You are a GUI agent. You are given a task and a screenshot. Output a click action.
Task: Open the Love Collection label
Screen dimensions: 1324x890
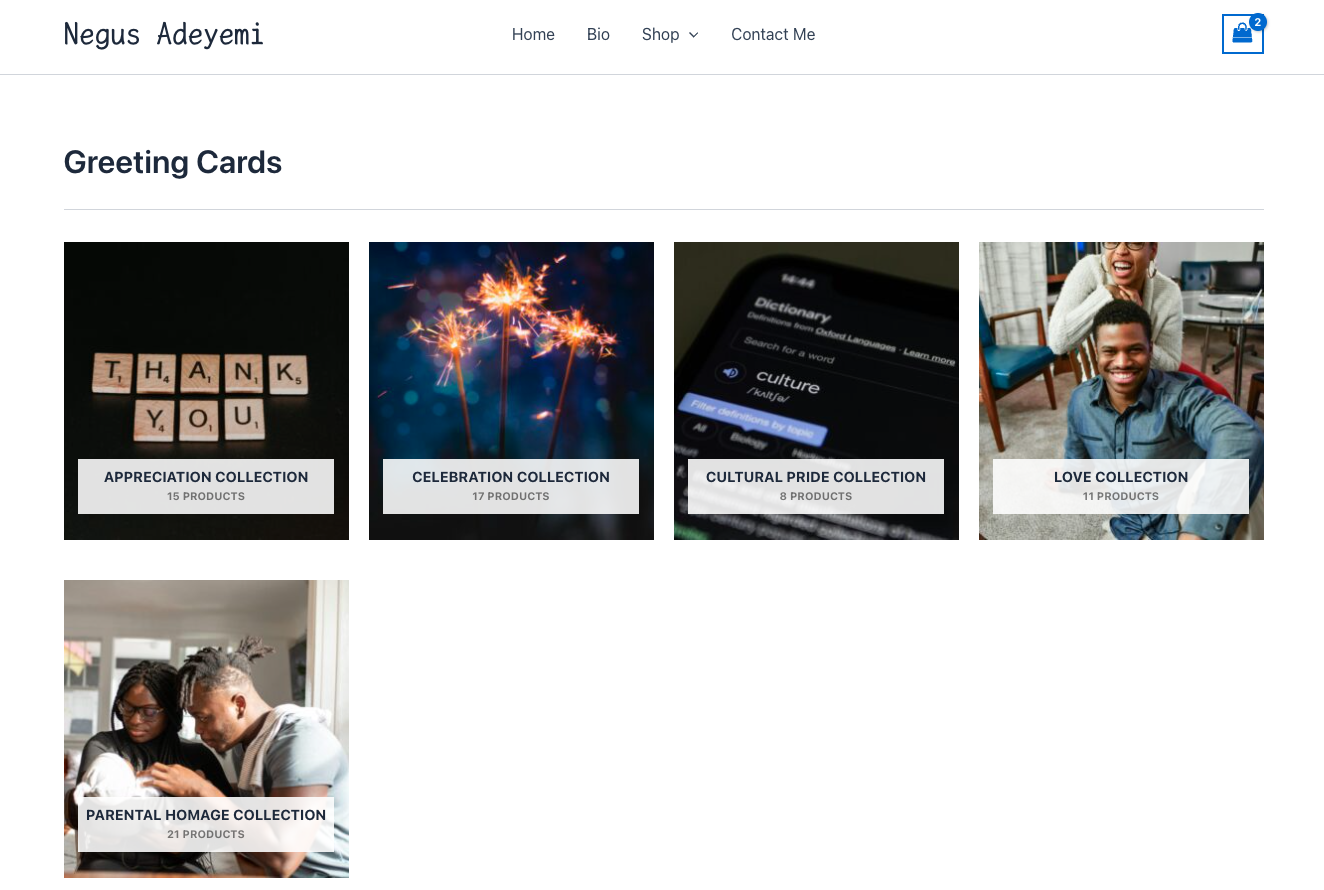pos(1121,477)
